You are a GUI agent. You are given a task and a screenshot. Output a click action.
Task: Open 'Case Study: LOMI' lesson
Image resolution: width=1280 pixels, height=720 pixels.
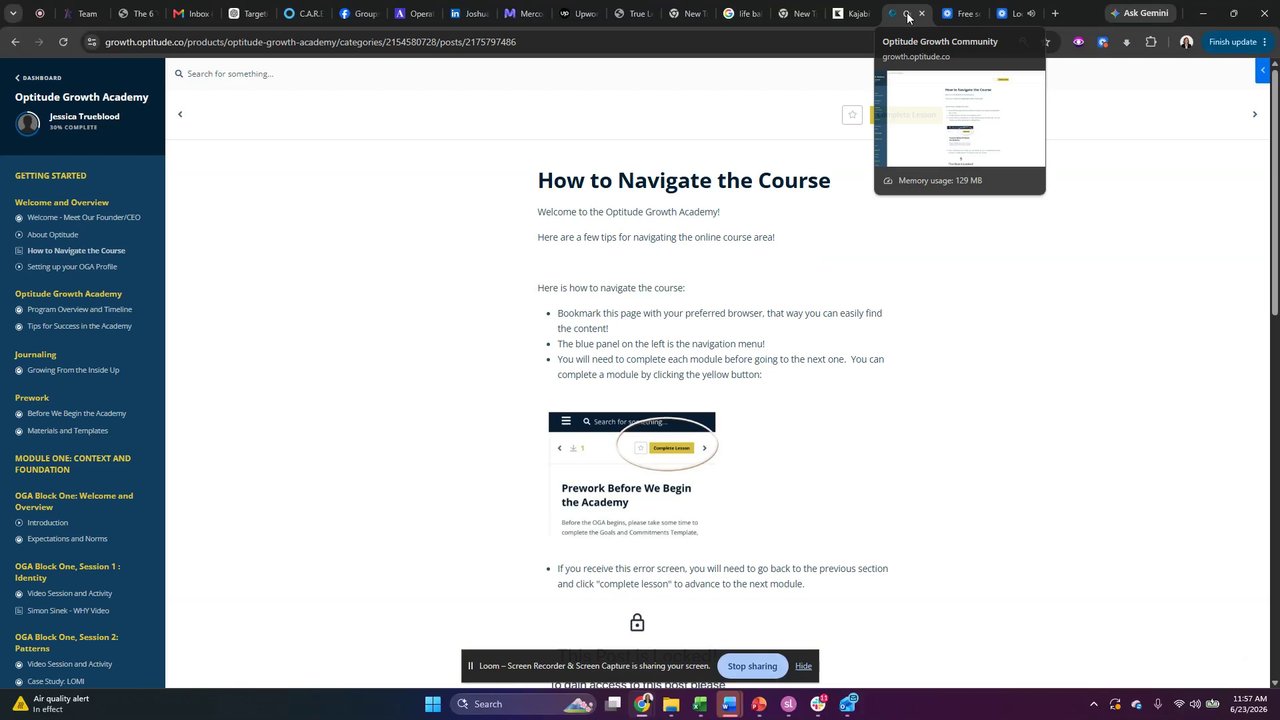coord(56,682)
